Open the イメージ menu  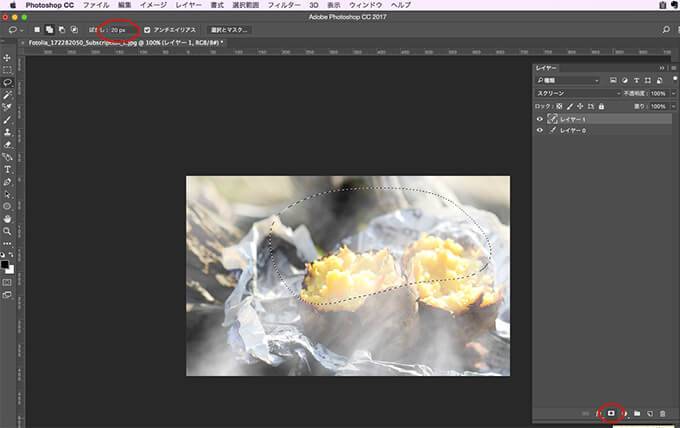click(x=153, y=5)
